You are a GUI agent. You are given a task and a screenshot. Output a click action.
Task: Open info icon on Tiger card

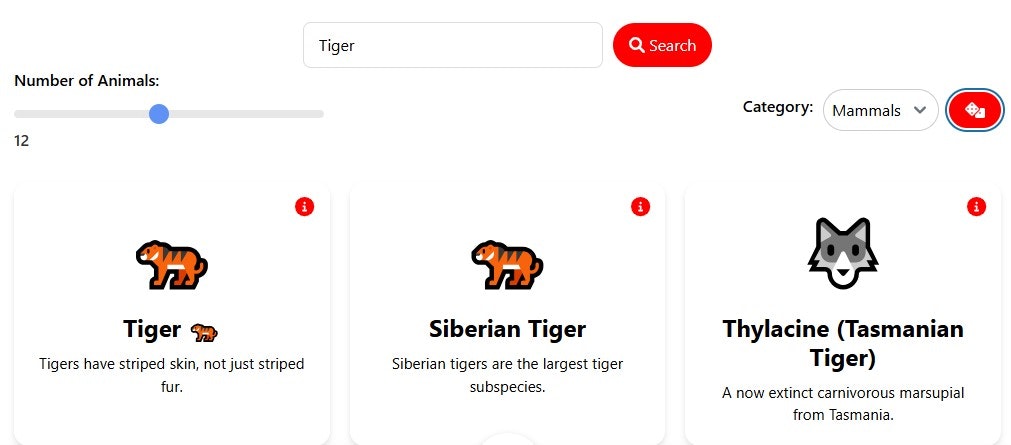click(x=304, y=206)
